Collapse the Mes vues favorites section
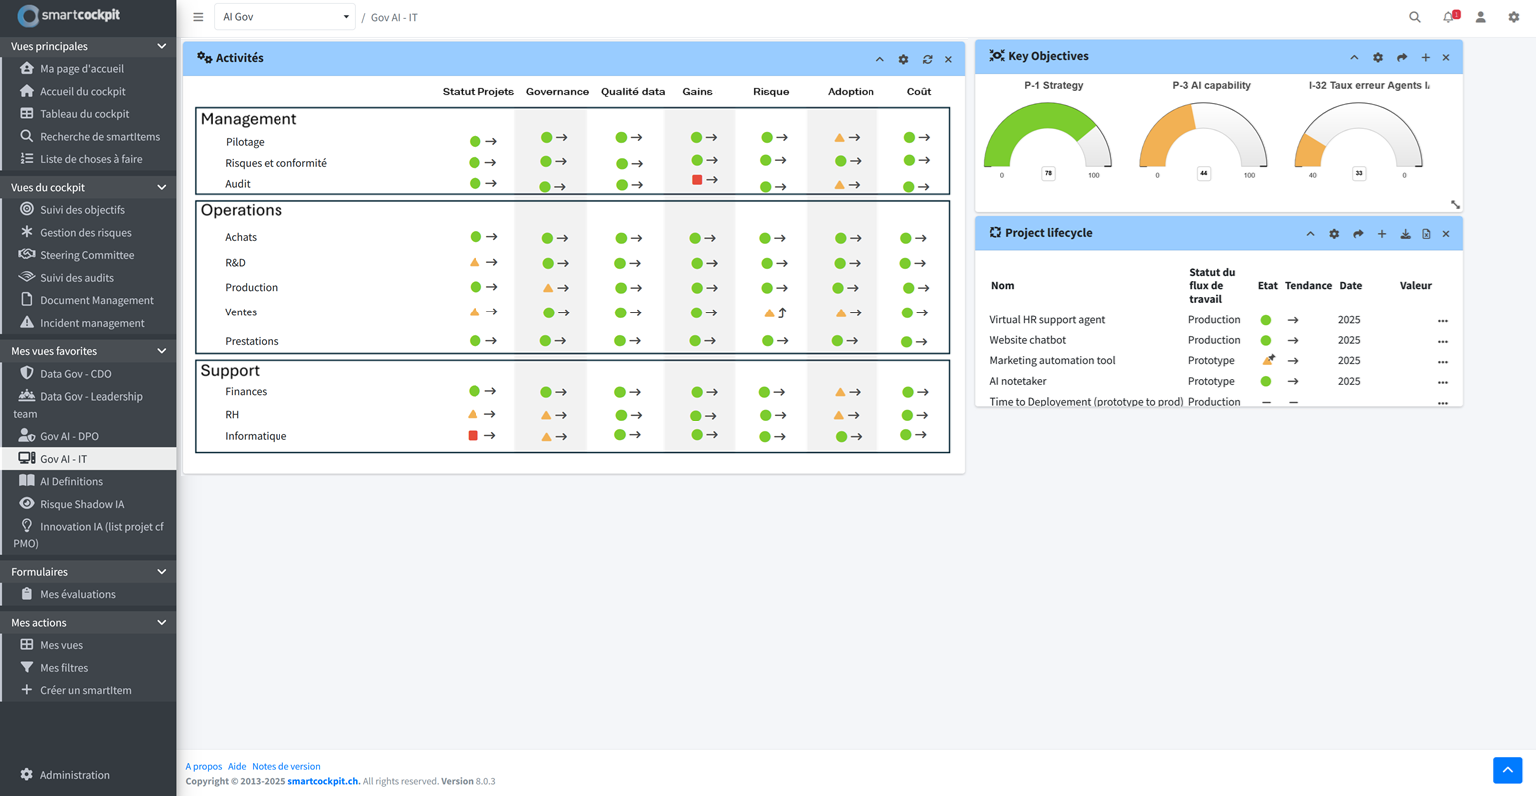The height and width of the screenshot is (796, 1536). click(161, 351)
